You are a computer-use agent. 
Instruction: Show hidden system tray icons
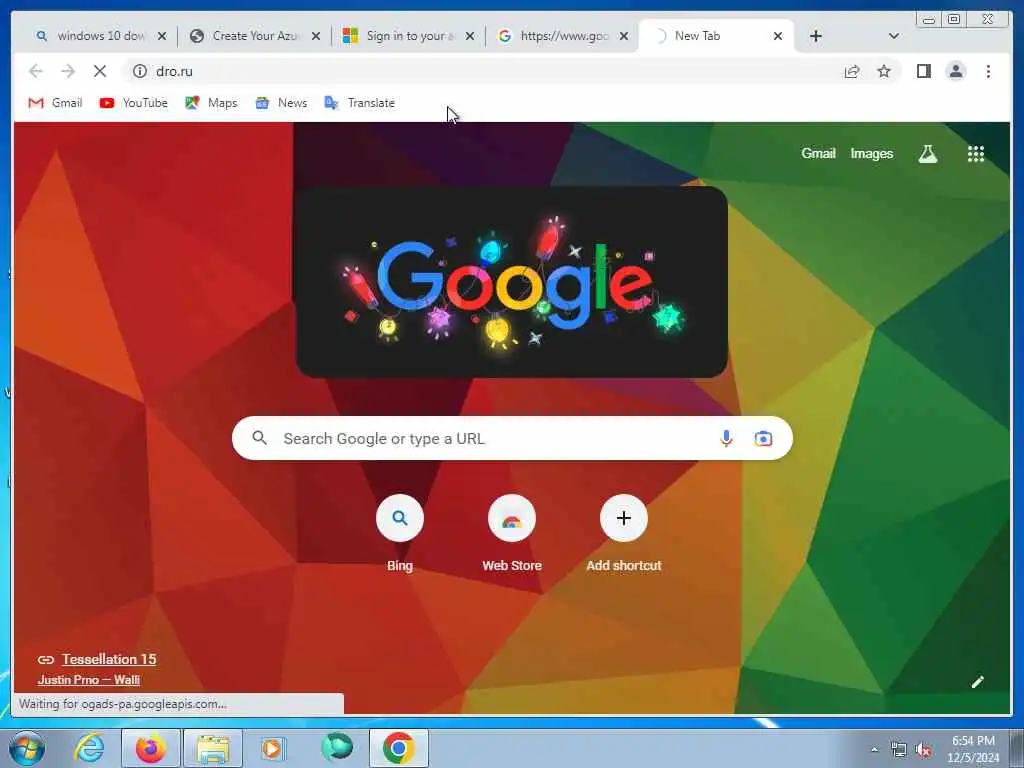874,750
